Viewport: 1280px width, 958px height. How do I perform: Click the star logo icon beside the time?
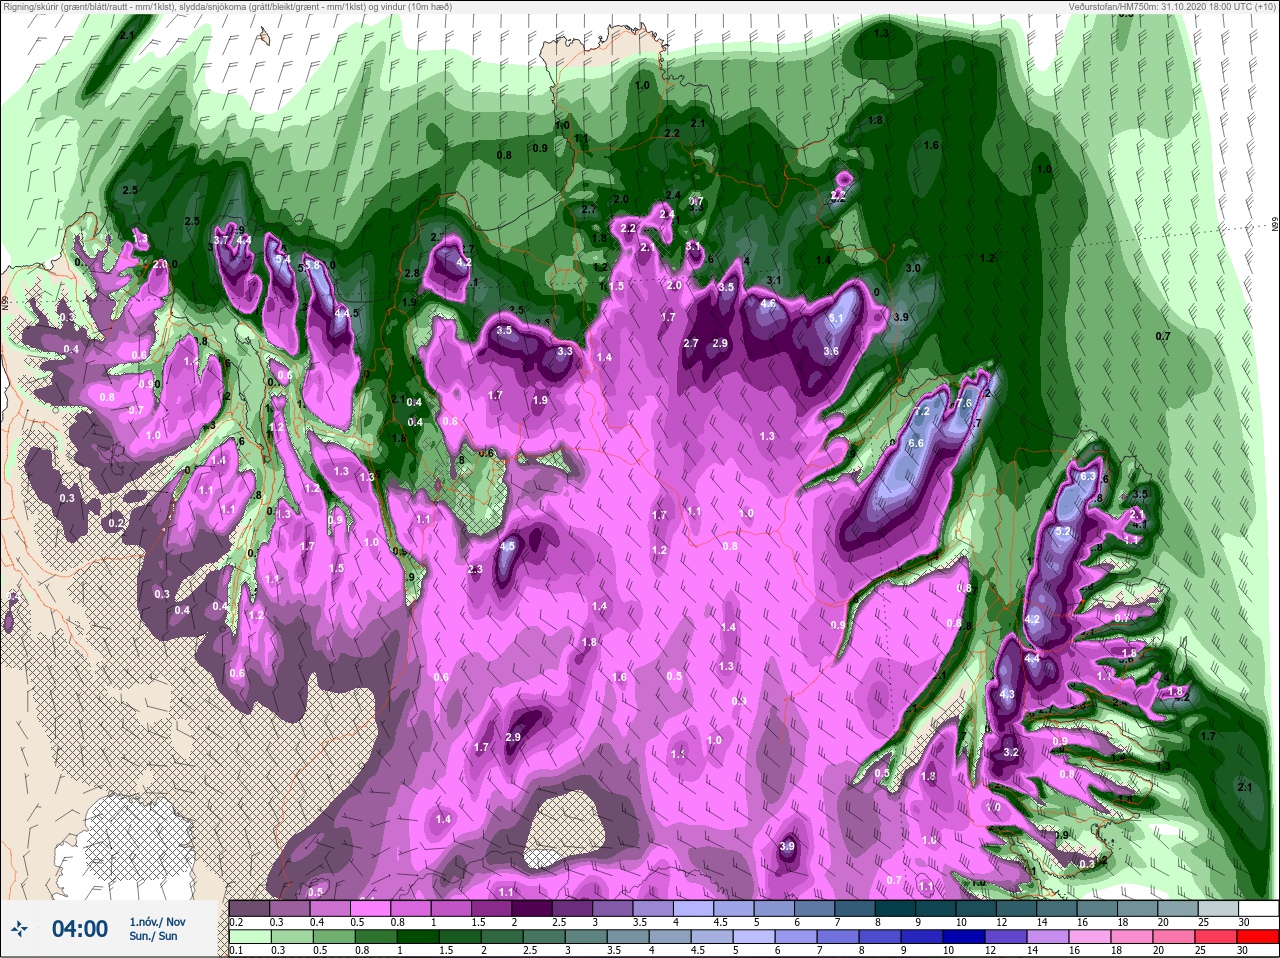click(x=18, y=930)
